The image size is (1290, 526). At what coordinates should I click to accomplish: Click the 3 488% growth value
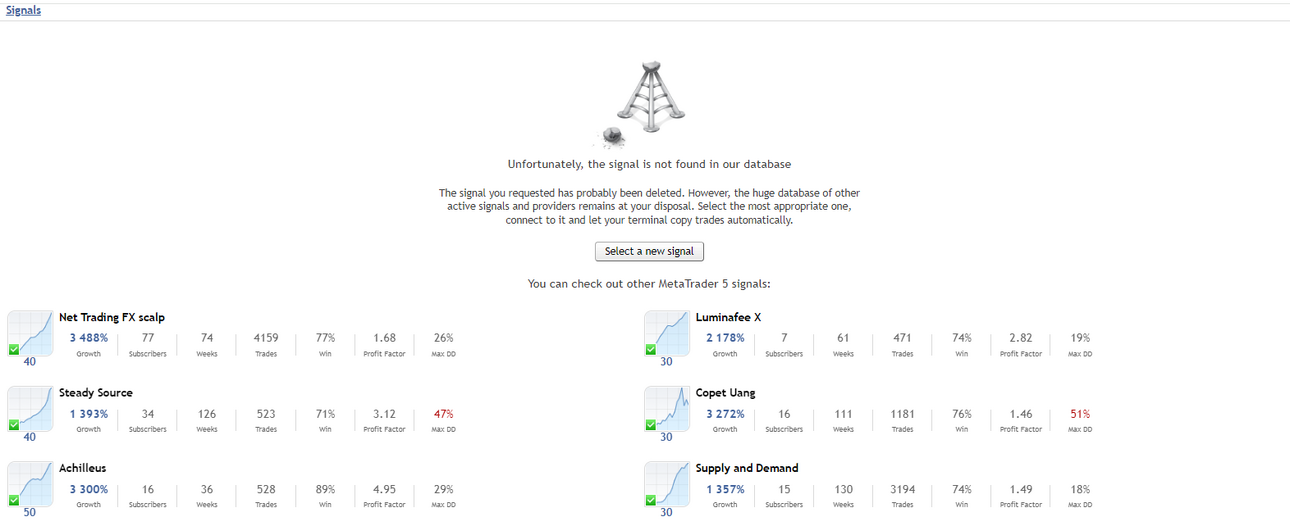(x=89, y=338)
